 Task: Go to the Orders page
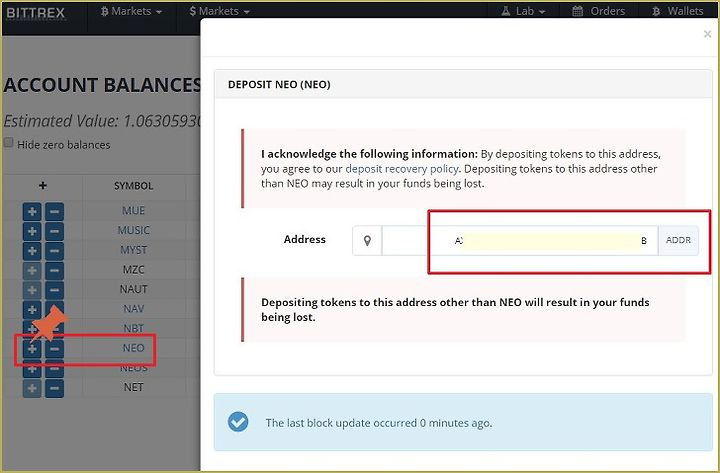(599, 11)
